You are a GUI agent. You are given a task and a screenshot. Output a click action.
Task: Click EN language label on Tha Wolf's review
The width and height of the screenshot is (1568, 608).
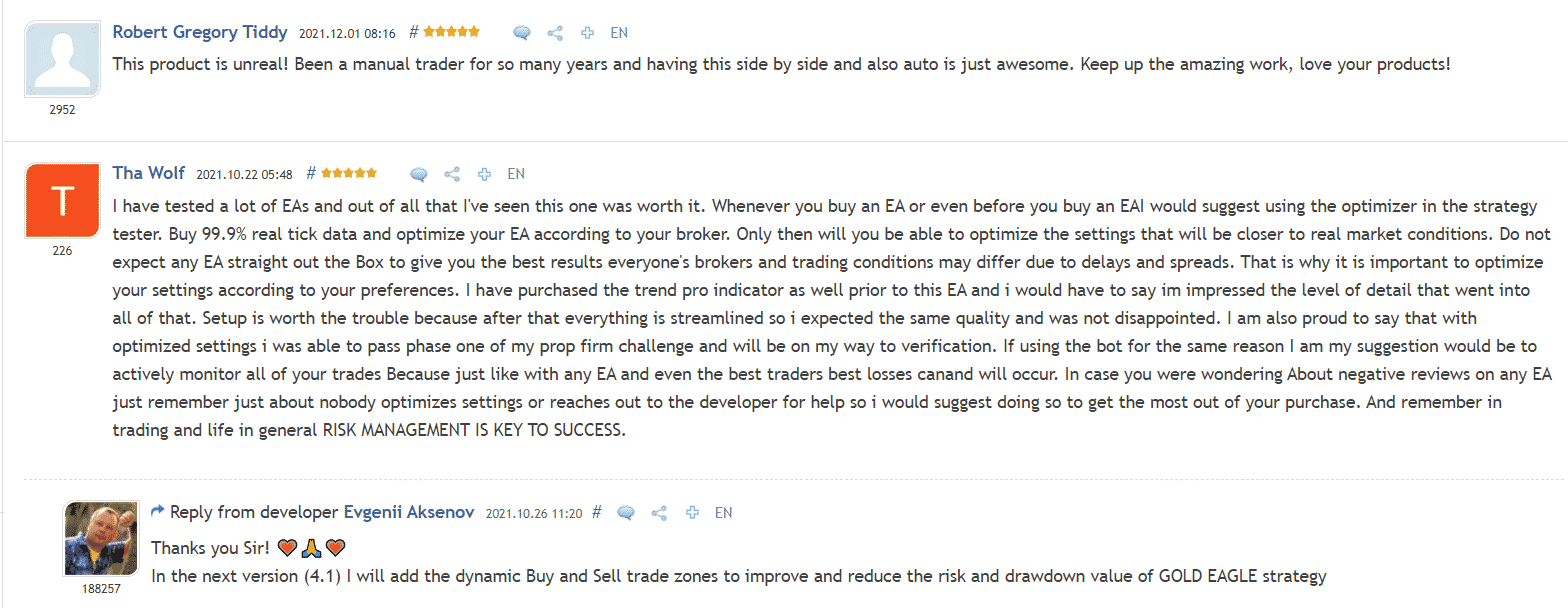(516, 174)
